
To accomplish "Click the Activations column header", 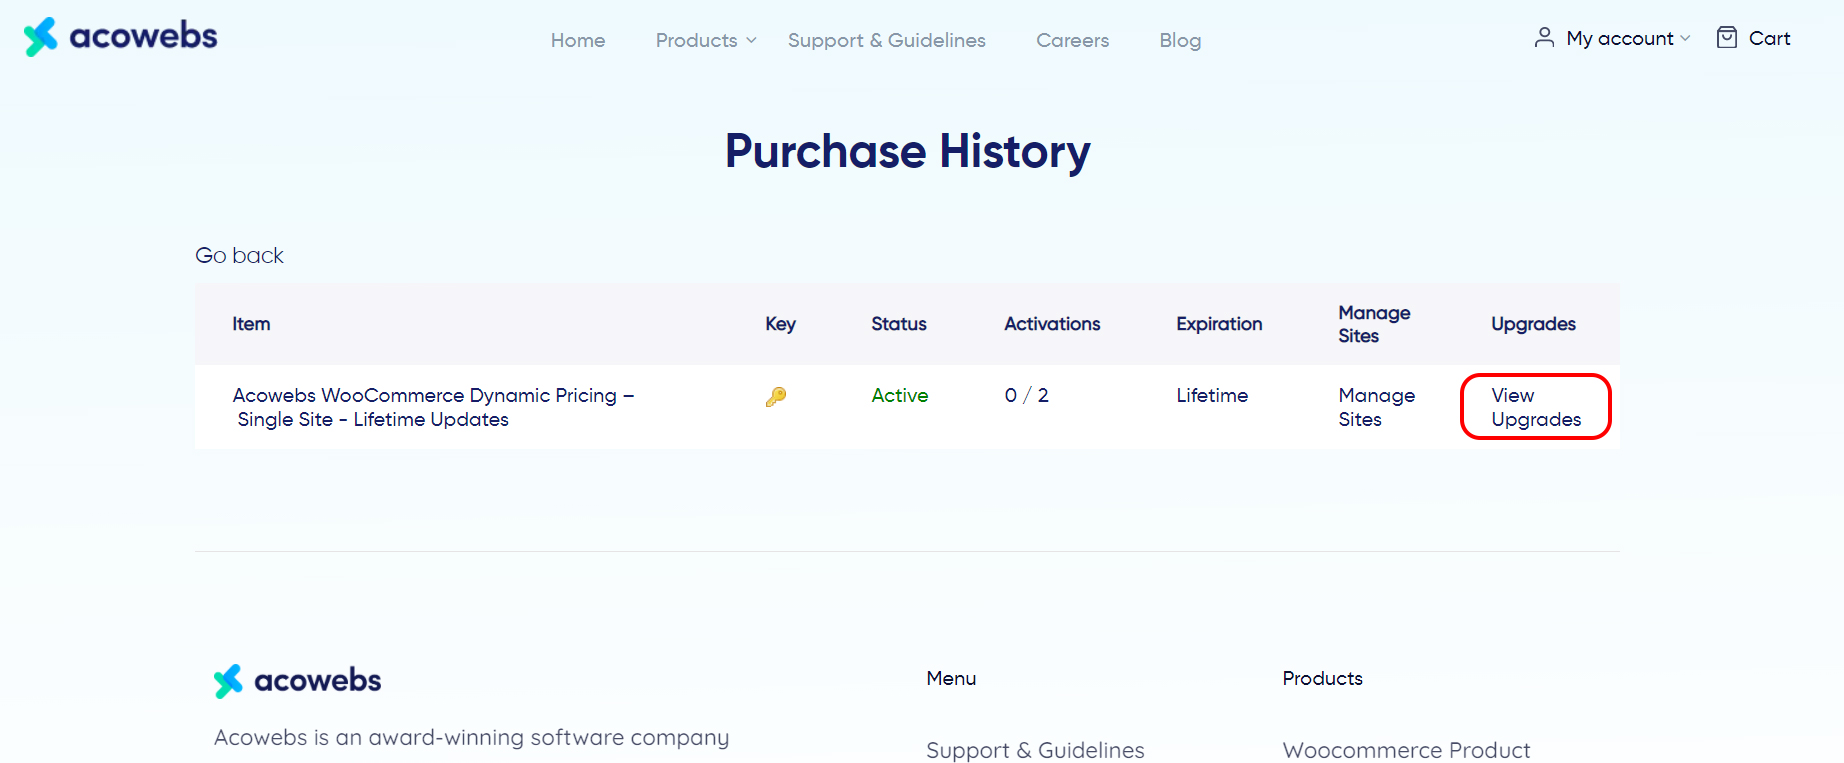I will point(1052,324).
